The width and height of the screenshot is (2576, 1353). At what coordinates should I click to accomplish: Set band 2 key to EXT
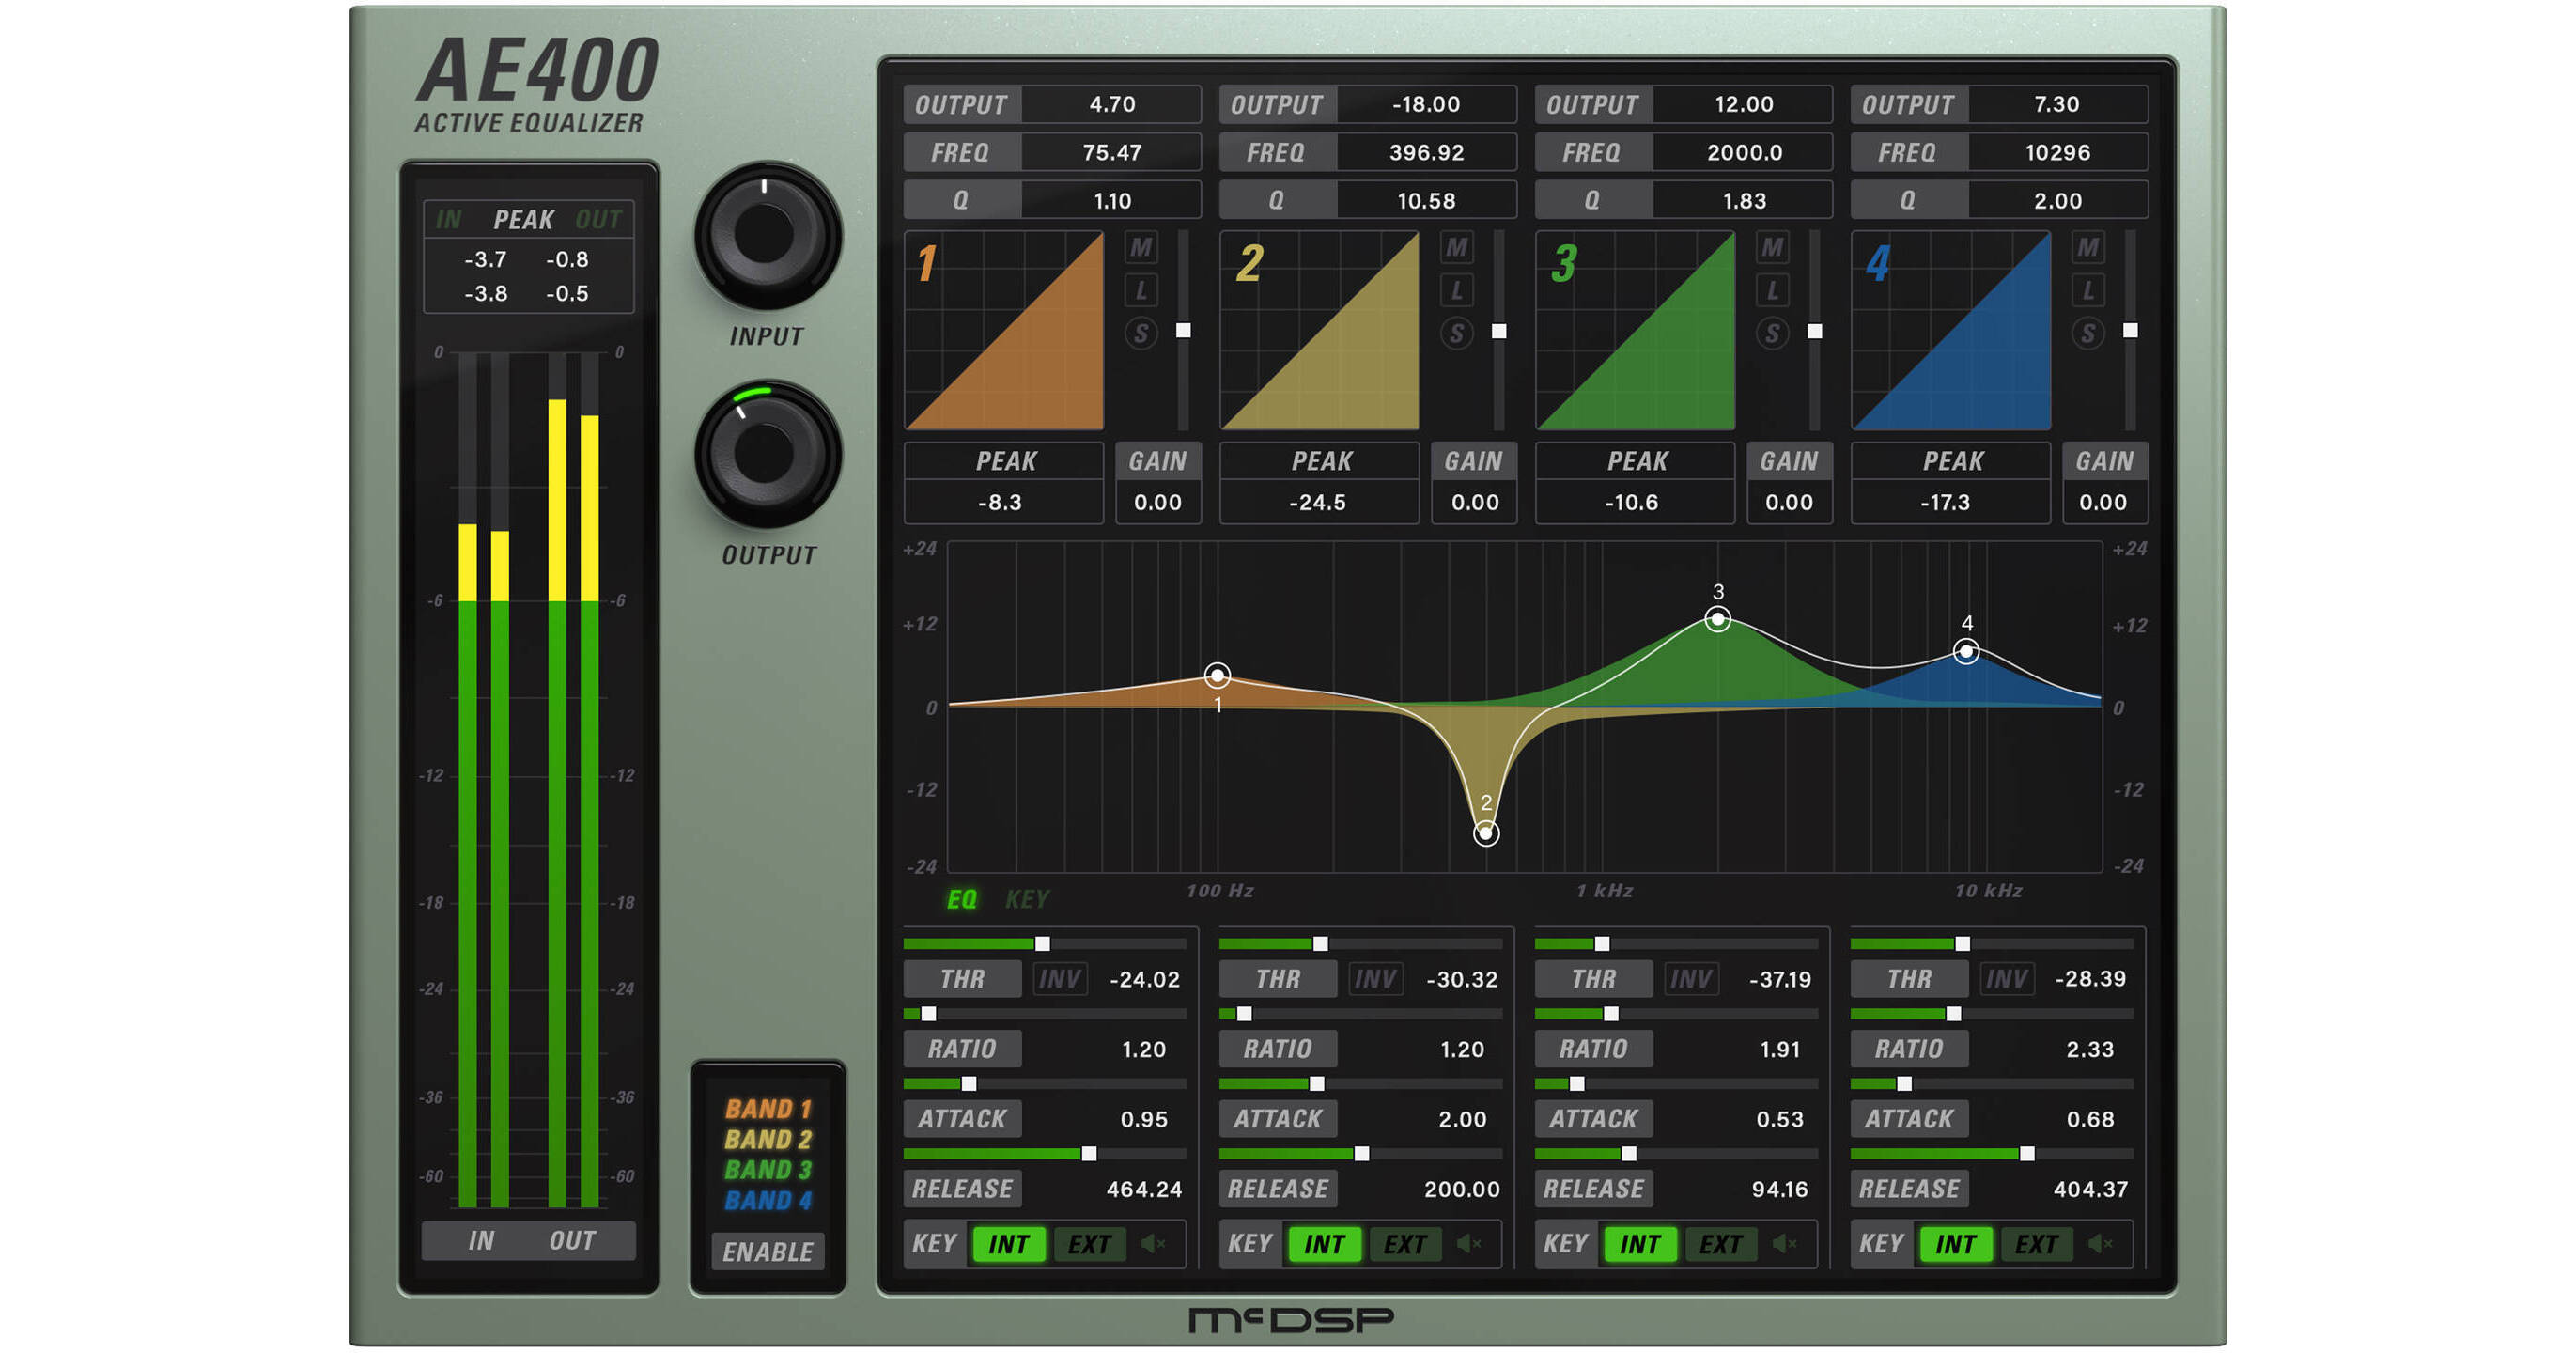point(1405,1244)
